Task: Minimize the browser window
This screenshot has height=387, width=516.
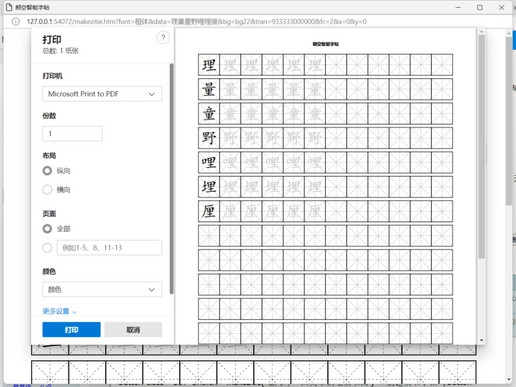Action: pyautogui.click(x=458, y=7)
